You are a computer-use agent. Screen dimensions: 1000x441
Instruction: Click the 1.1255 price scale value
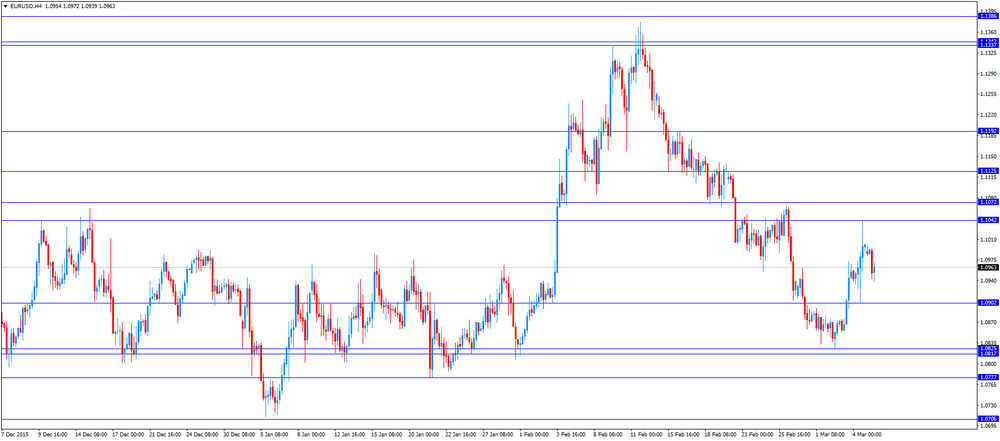pyautogui.click(x=988, y=94)
